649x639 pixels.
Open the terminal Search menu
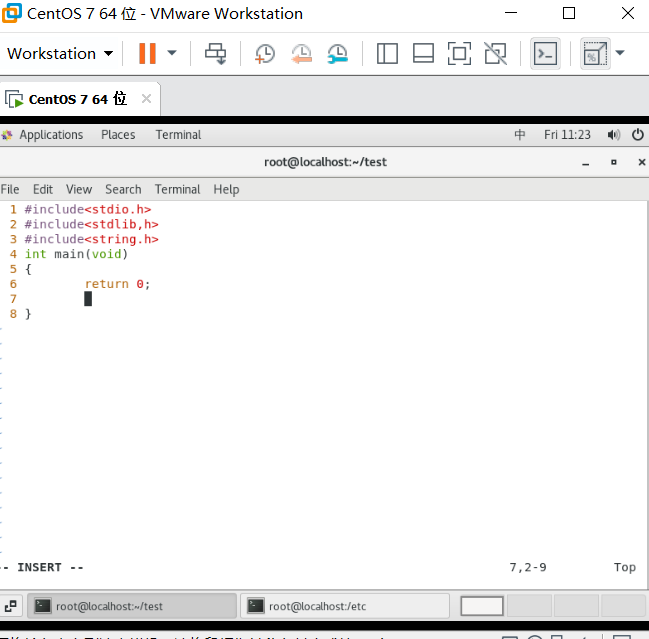[x=123, y=190]
